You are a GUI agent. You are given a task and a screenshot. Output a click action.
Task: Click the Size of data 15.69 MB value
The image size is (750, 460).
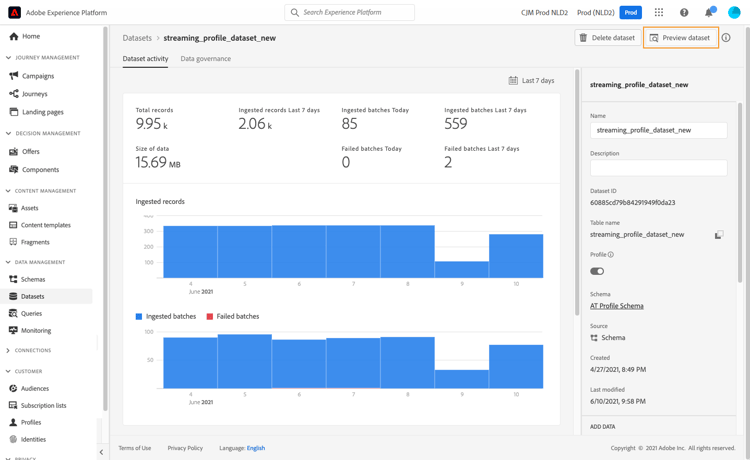pyautogui.click(x=158, y=163)
